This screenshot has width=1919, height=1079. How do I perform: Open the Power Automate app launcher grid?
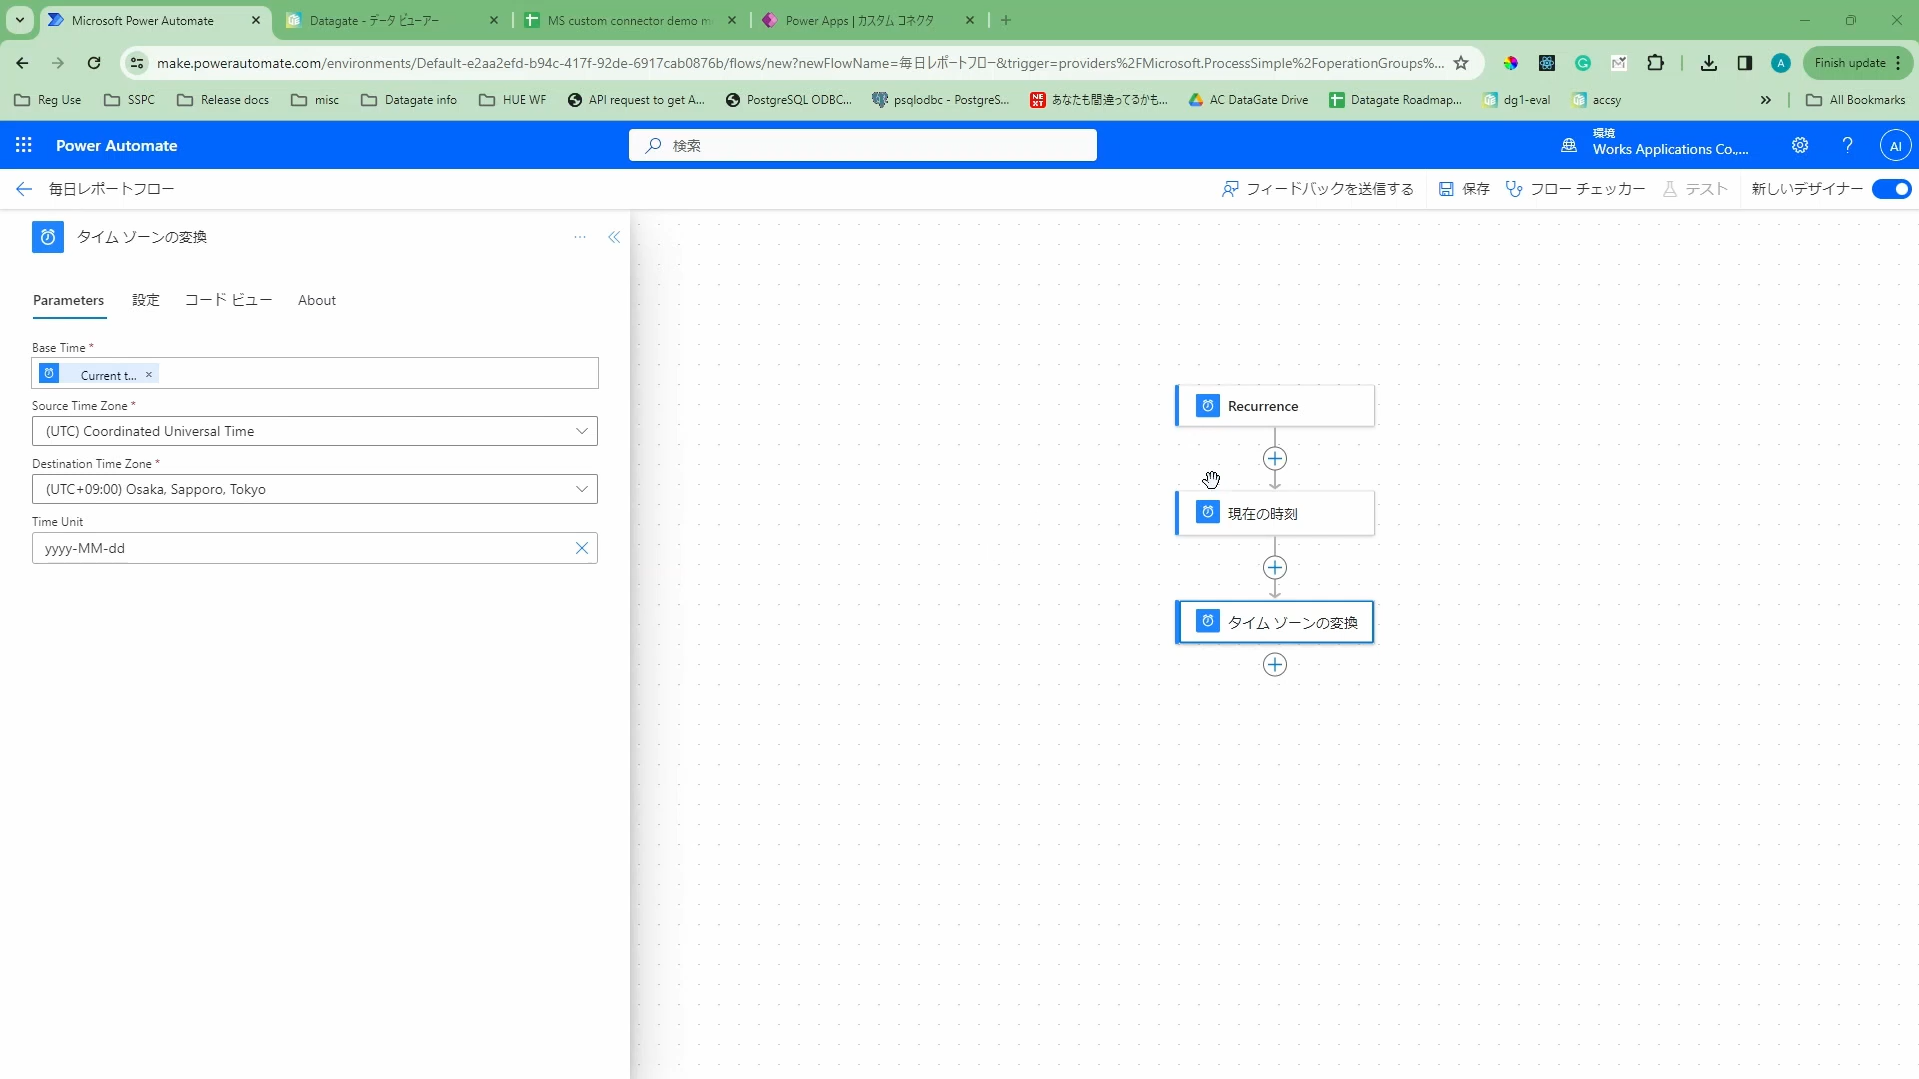[x=24, y=145]
